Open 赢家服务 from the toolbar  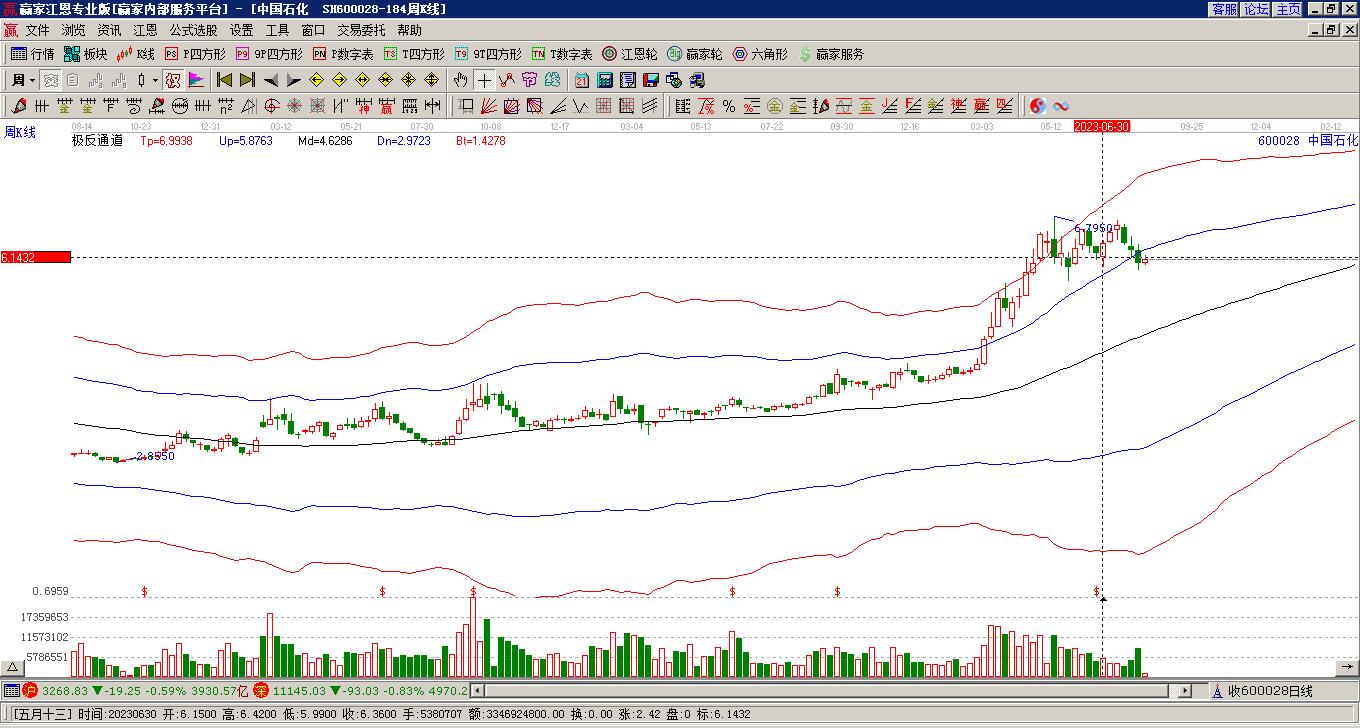tap(831, 54)
